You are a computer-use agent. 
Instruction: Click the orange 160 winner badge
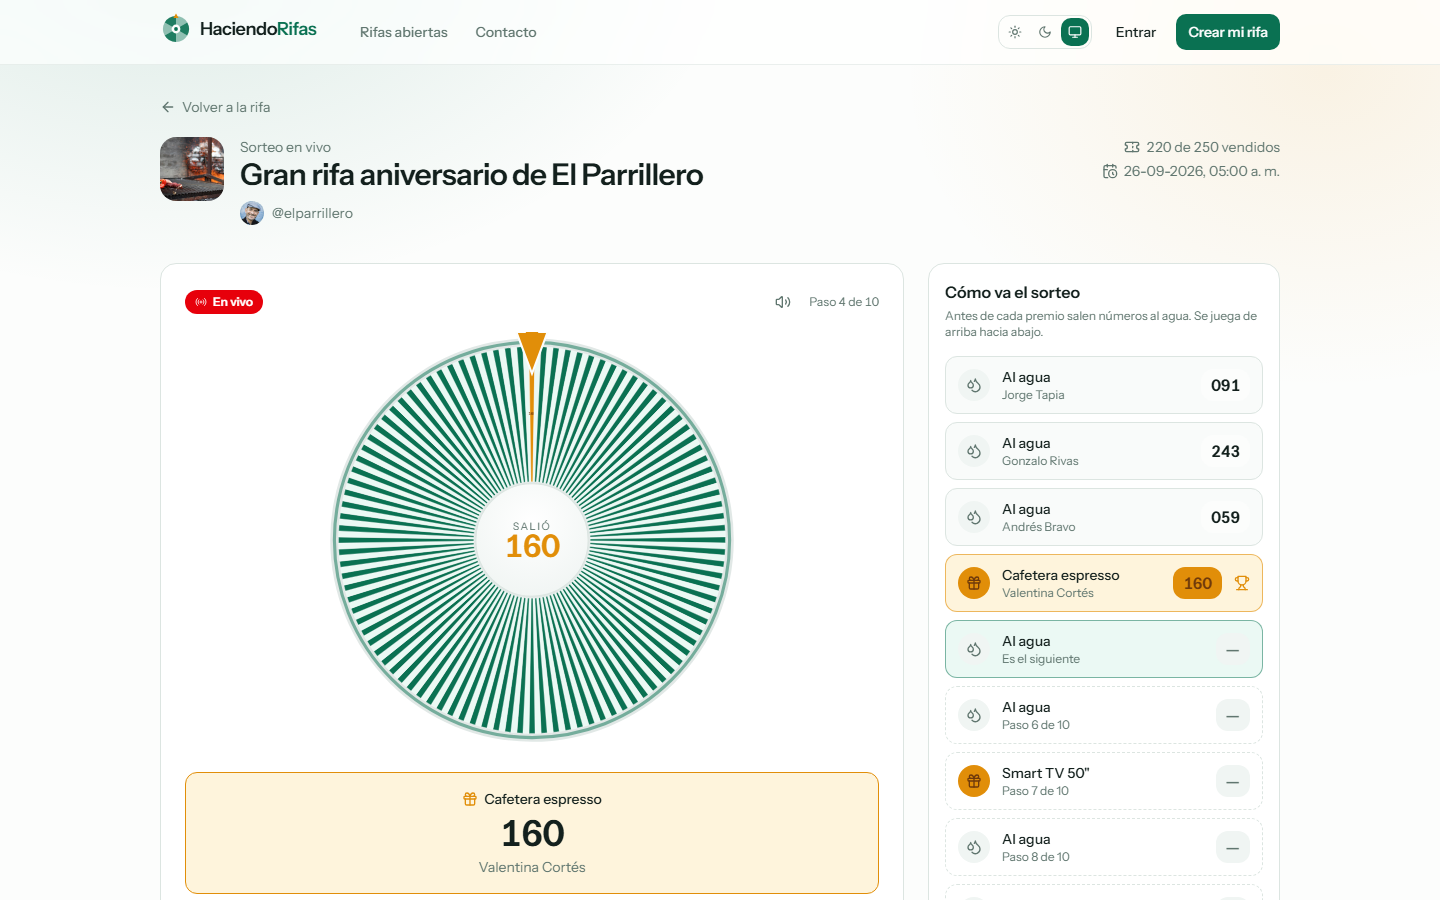(x=1197, y=583)
